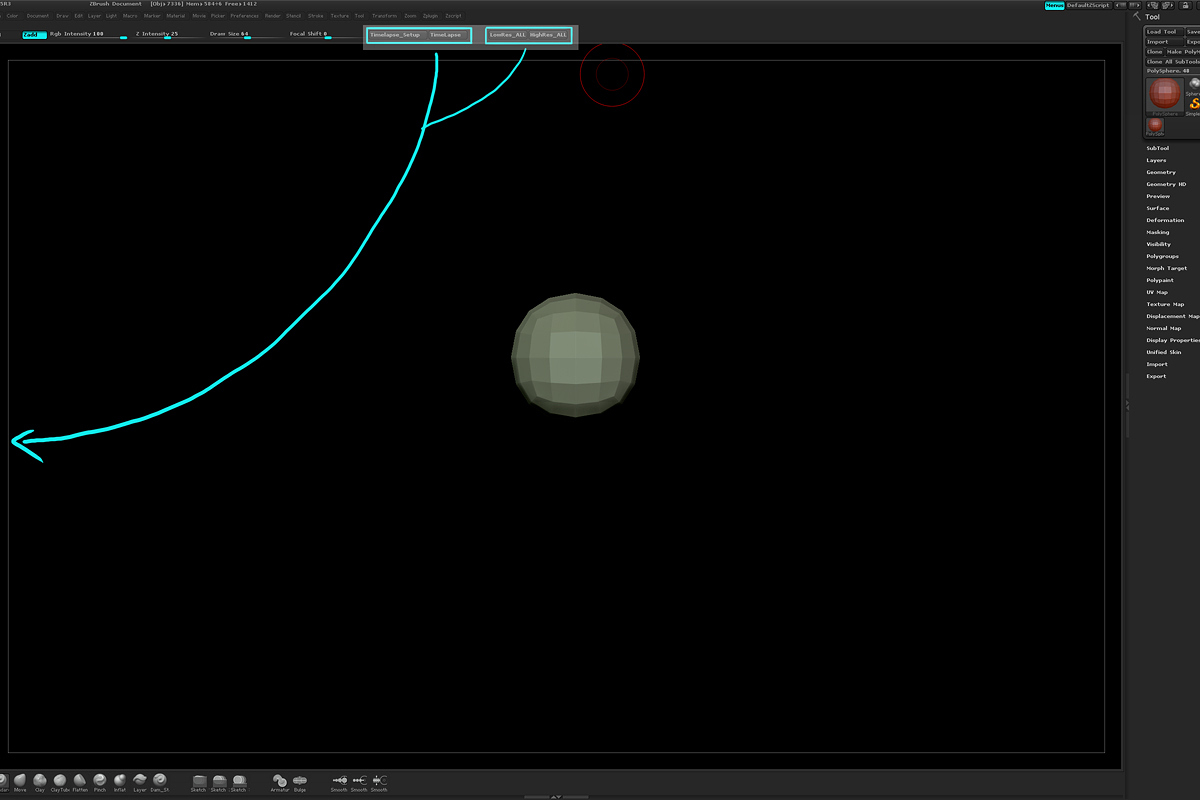
Task: Select the Move brush
Action: coord(20,781)
